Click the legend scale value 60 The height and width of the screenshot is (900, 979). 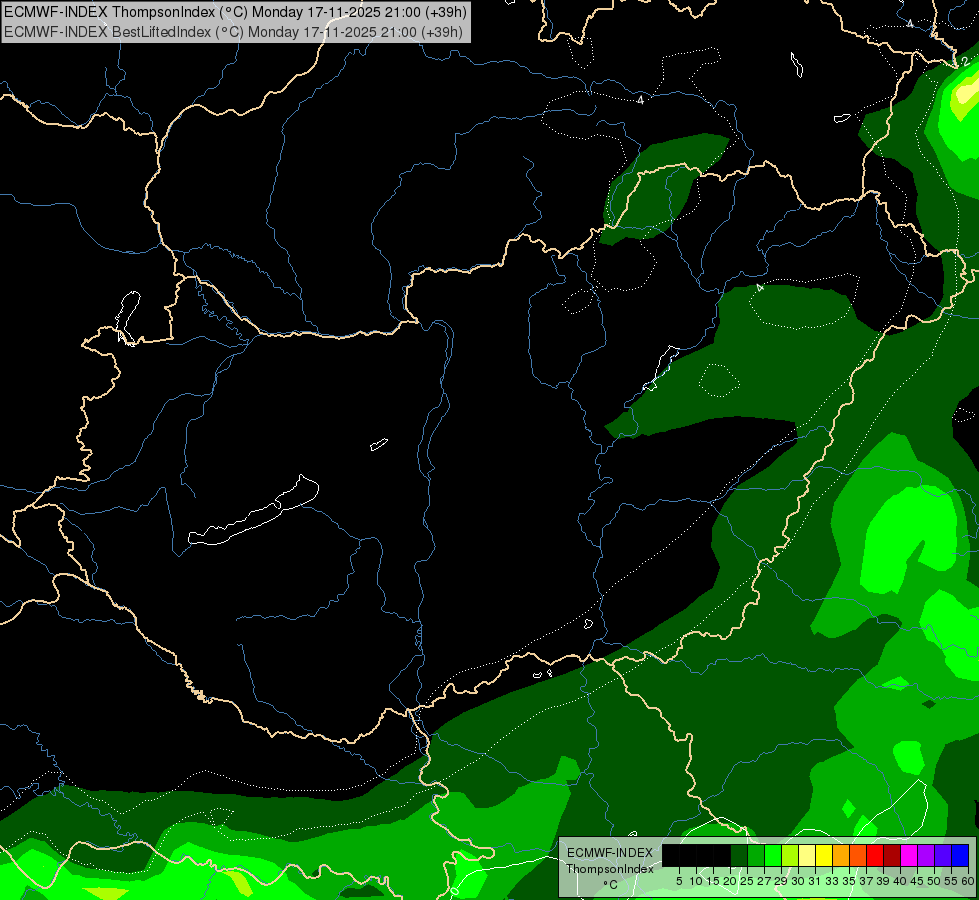tap(968, 881)
